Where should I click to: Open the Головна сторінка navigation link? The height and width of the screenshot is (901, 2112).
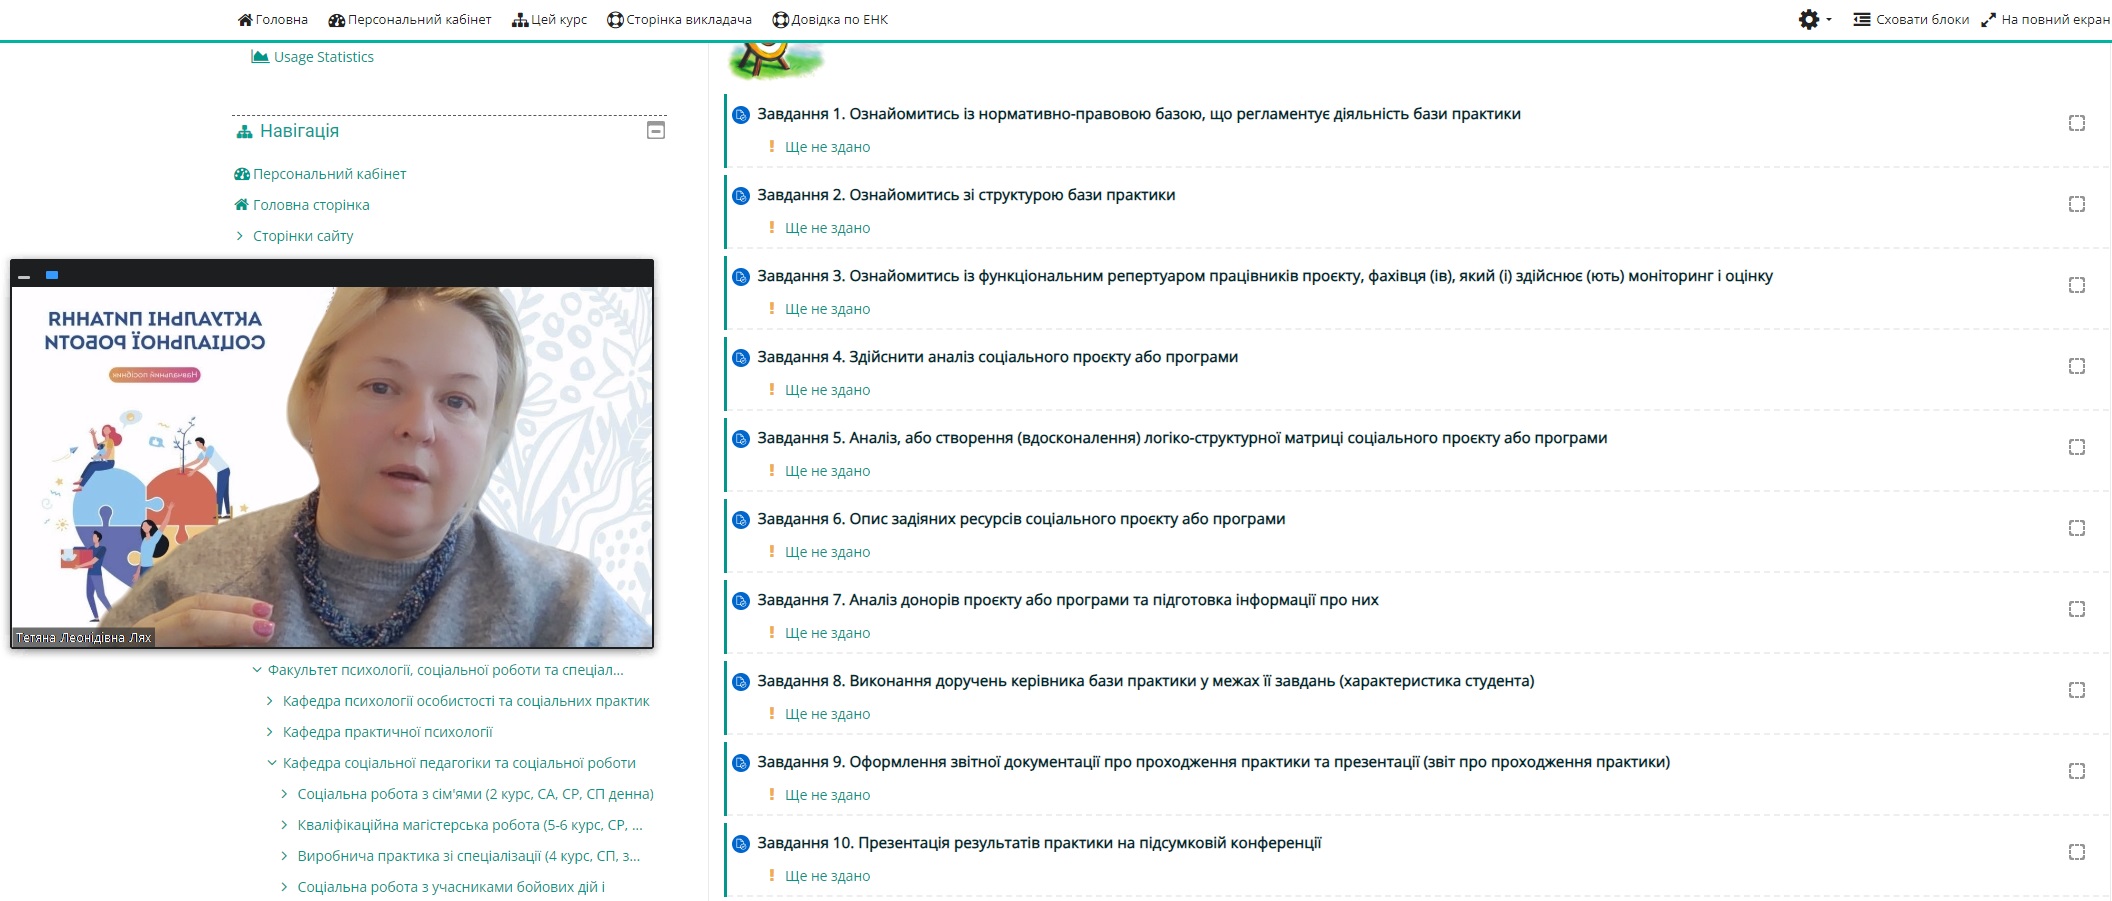click(311, 205)
